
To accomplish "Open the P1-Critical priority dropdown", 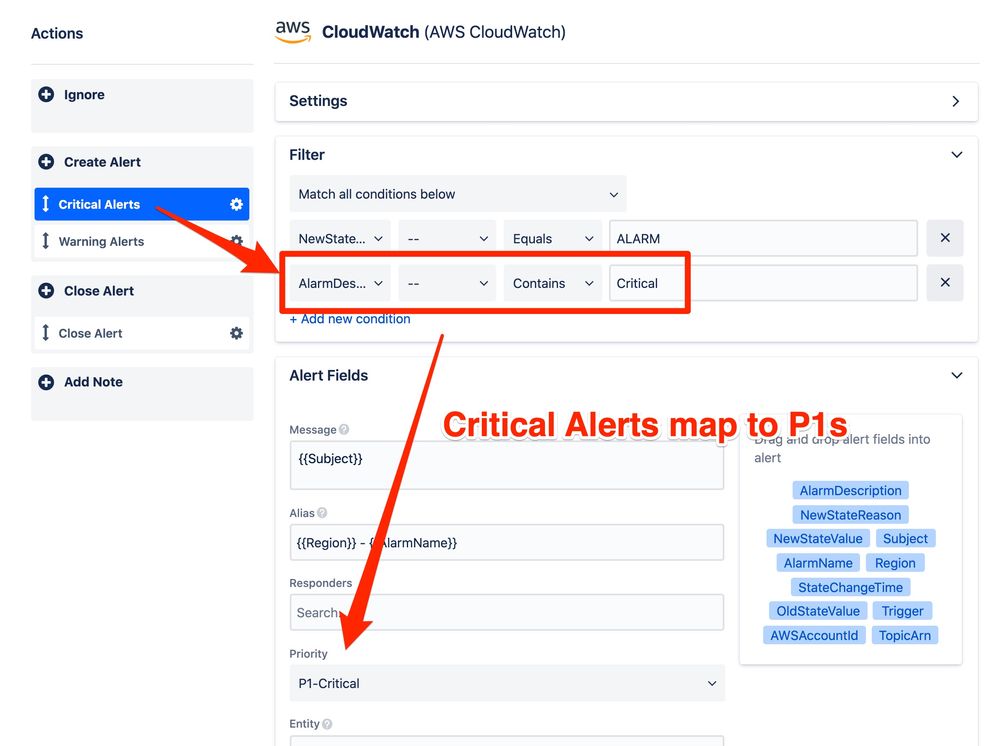I will [507, 683].
